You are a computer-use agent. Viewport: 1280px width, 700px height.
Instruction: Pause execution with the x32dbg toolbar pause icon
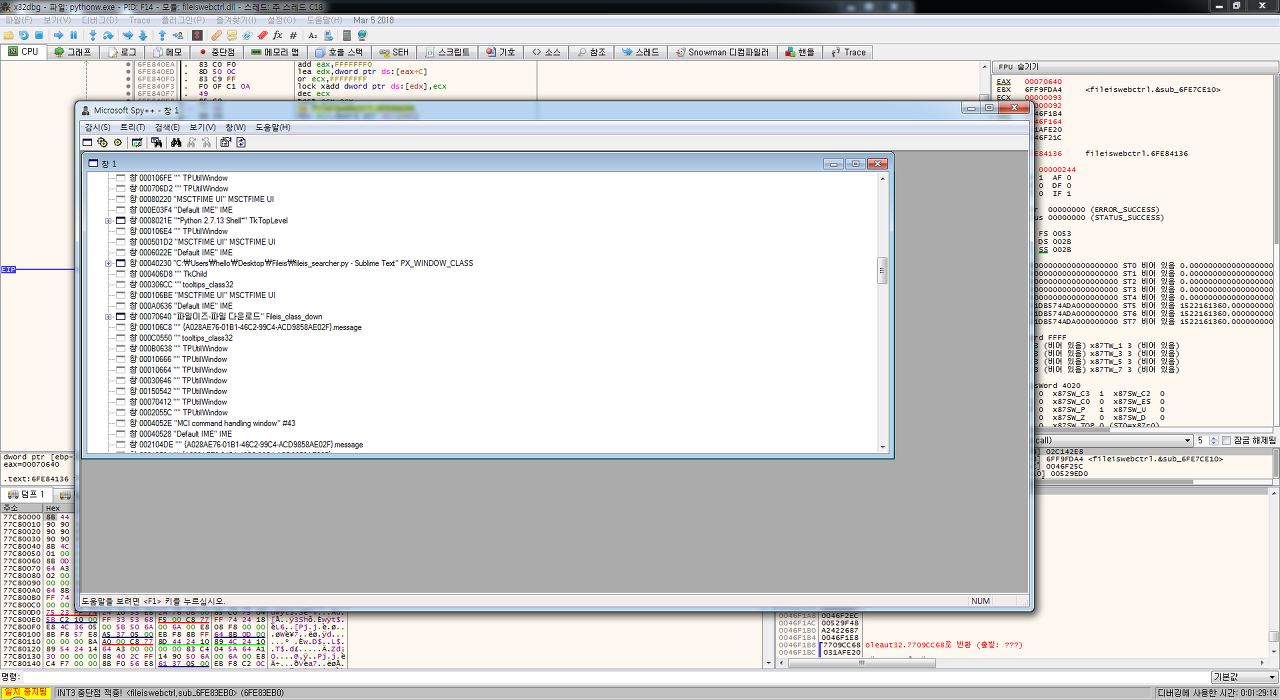(x=73, y=35)
